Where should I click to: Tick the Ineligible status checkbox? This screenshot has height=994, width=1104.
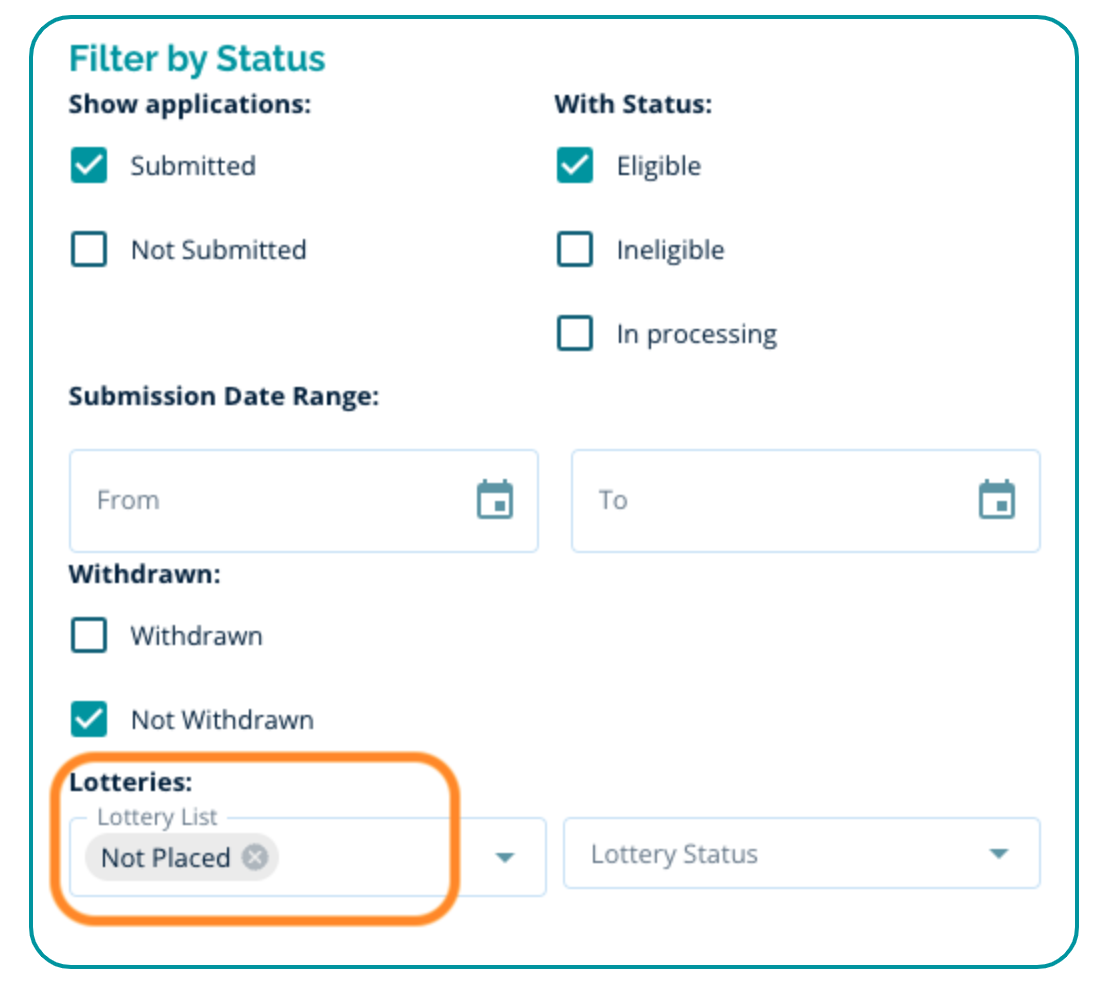pos(575,249)
